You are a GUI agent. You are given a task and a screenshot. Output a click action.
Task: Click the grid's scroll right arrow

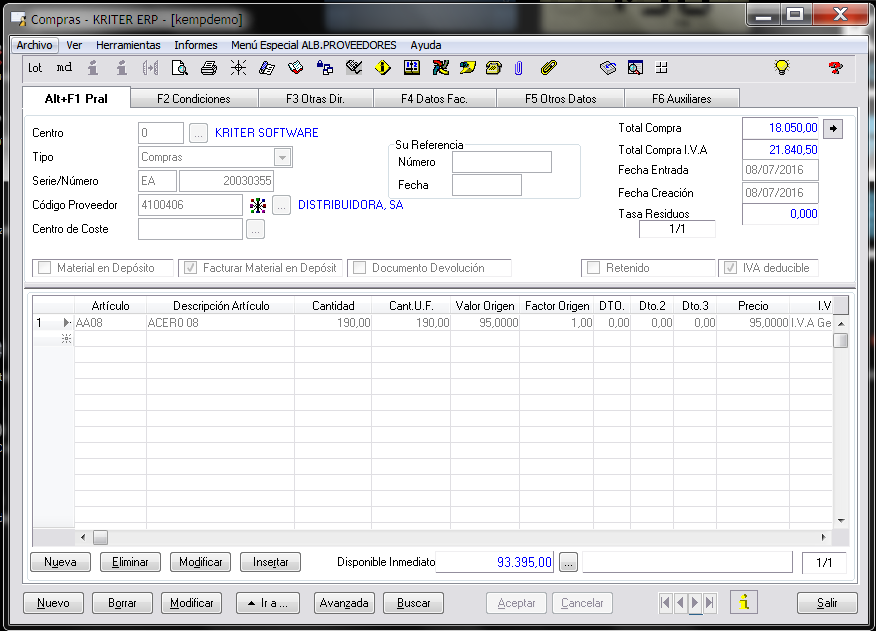[823, 538]
